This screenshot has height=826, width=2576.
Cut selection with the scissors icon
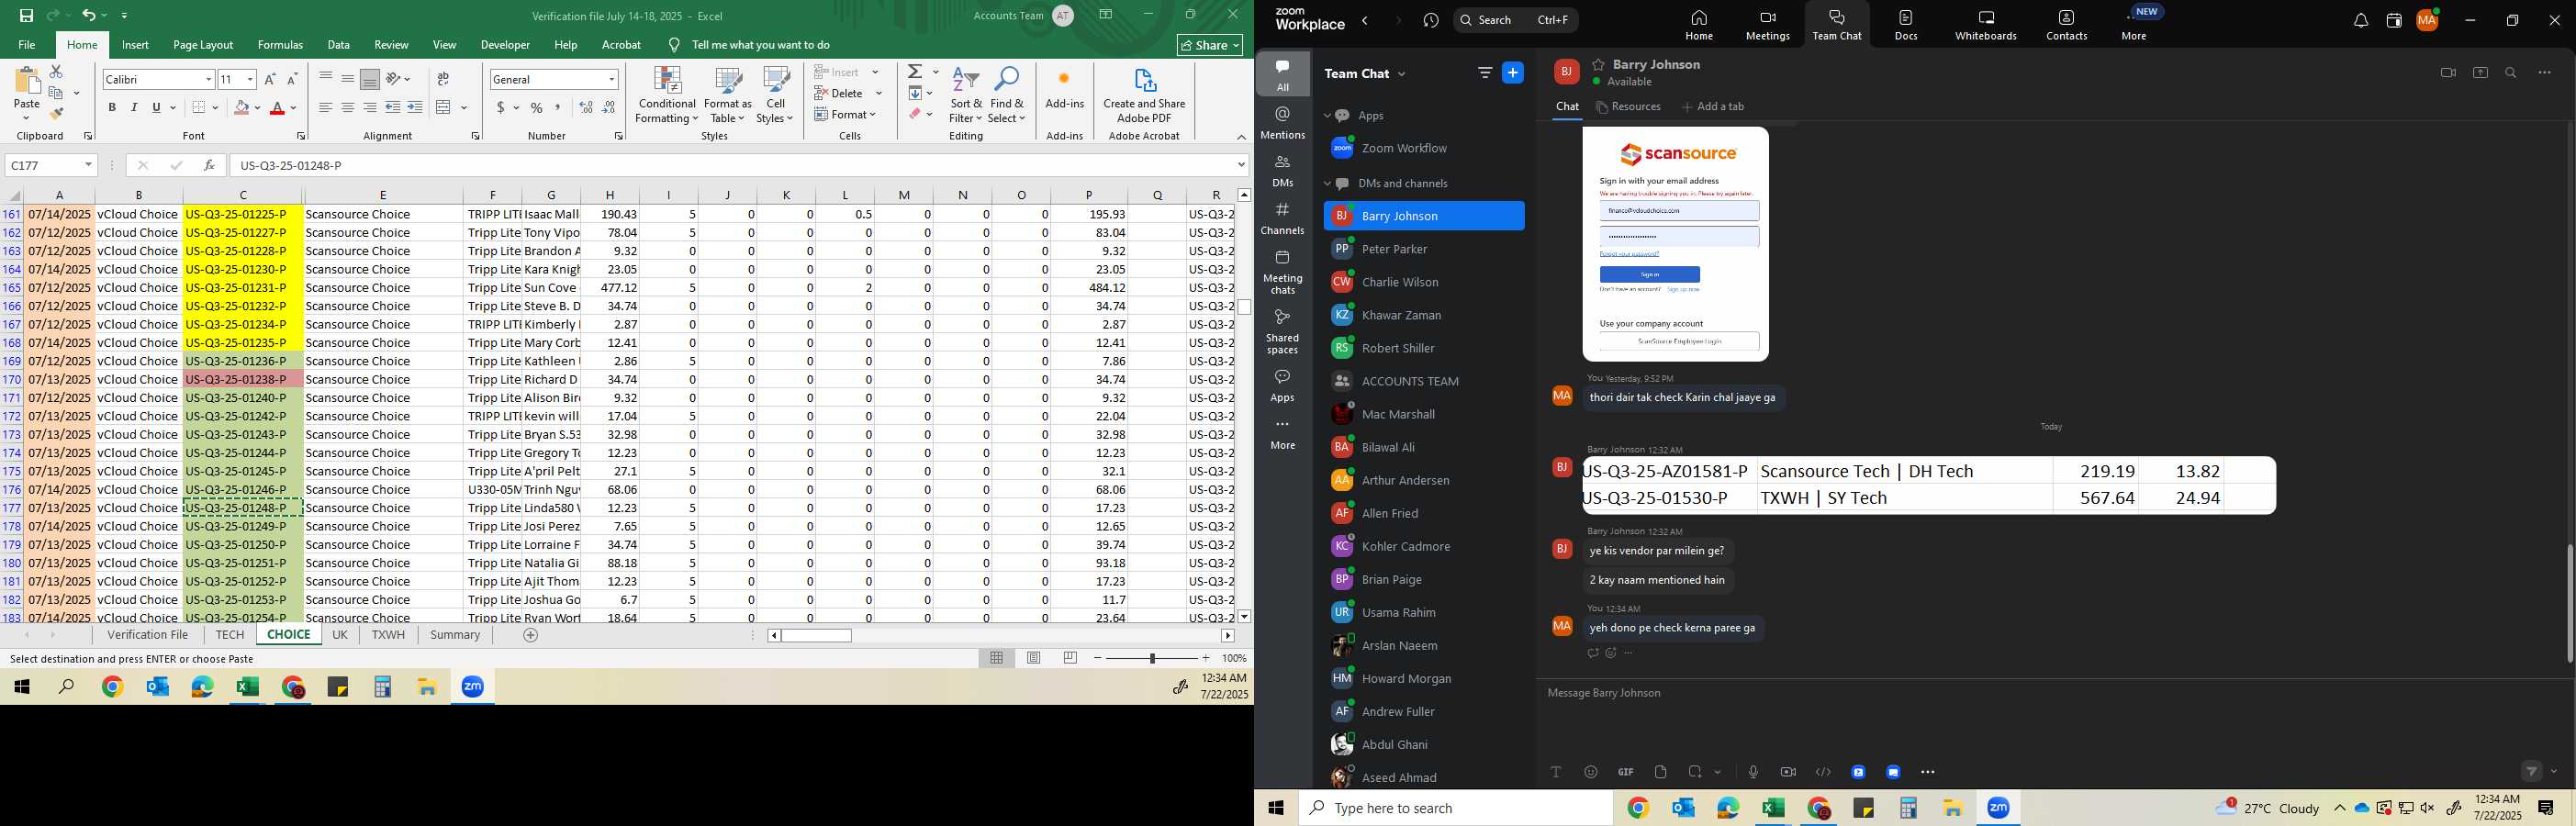click(56, 72)
